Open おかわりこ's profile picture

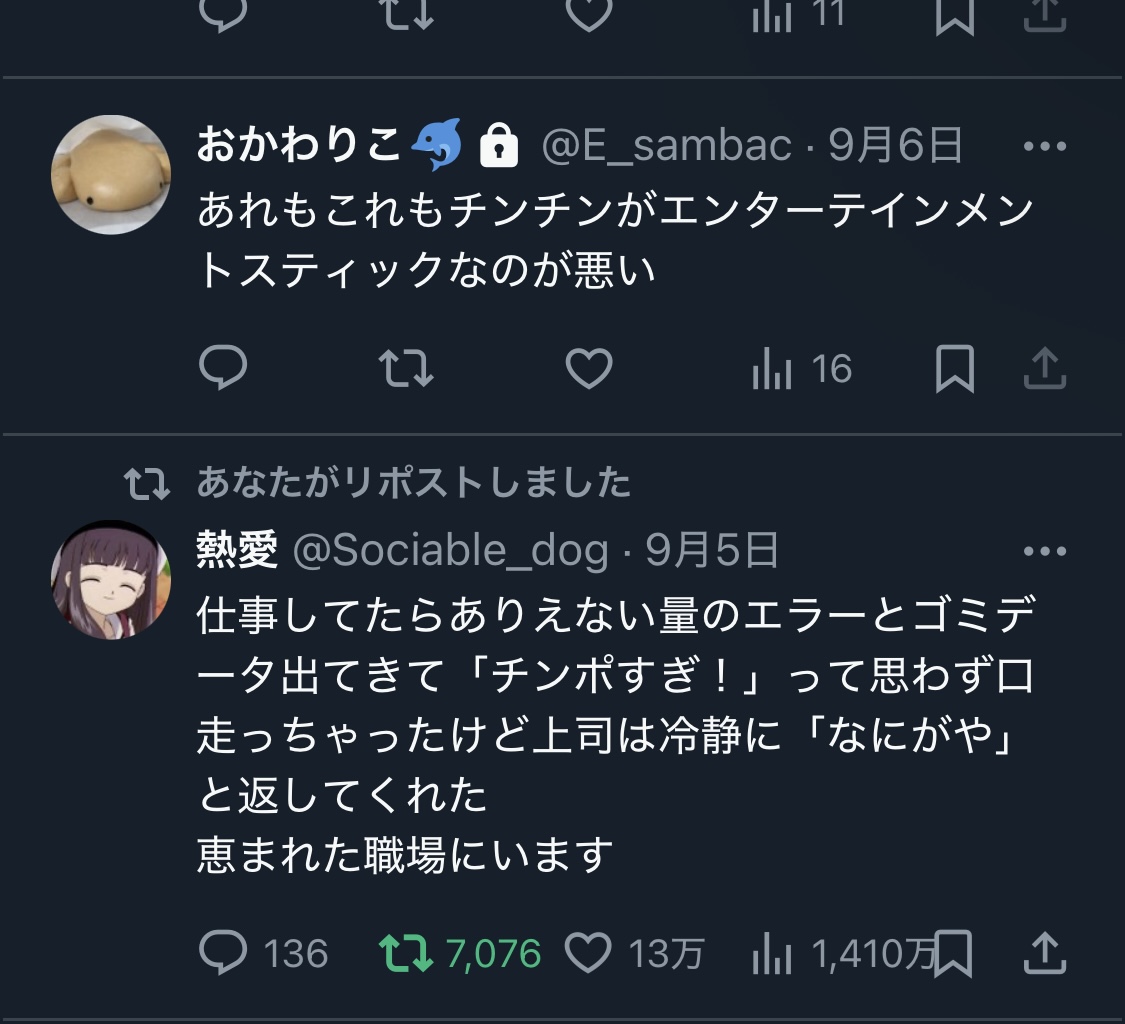pos(111,175)
